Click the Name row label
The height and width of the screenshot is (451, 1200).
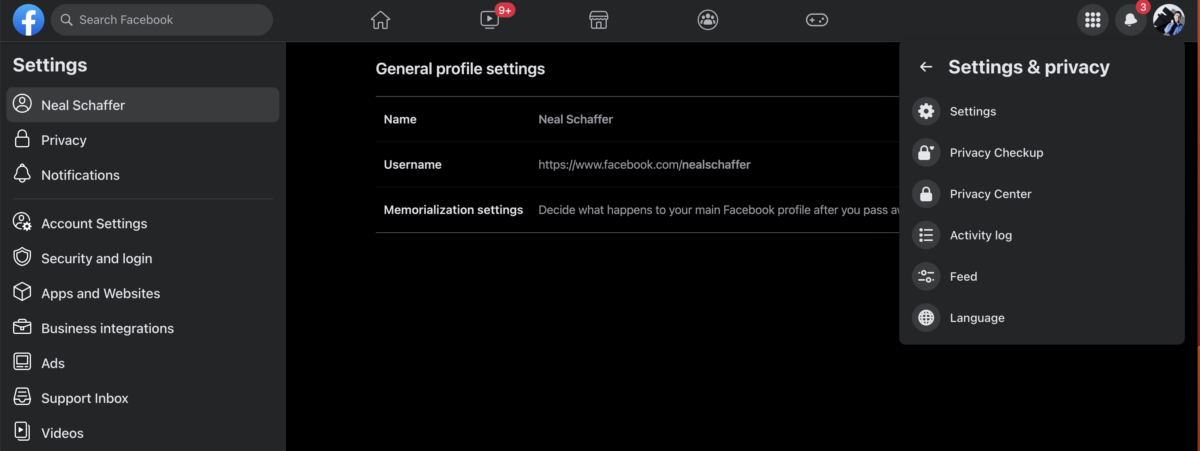click(400, 119)
